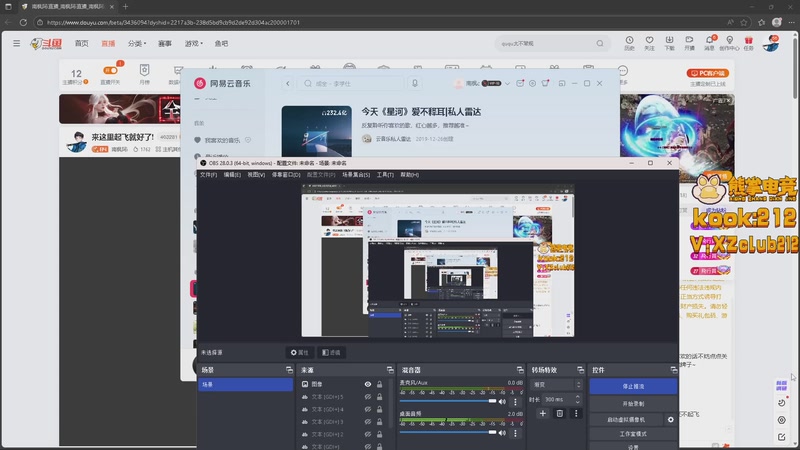
Task: Open Douyu 关注 follow heart icon
Action: (x=649, y=43)
